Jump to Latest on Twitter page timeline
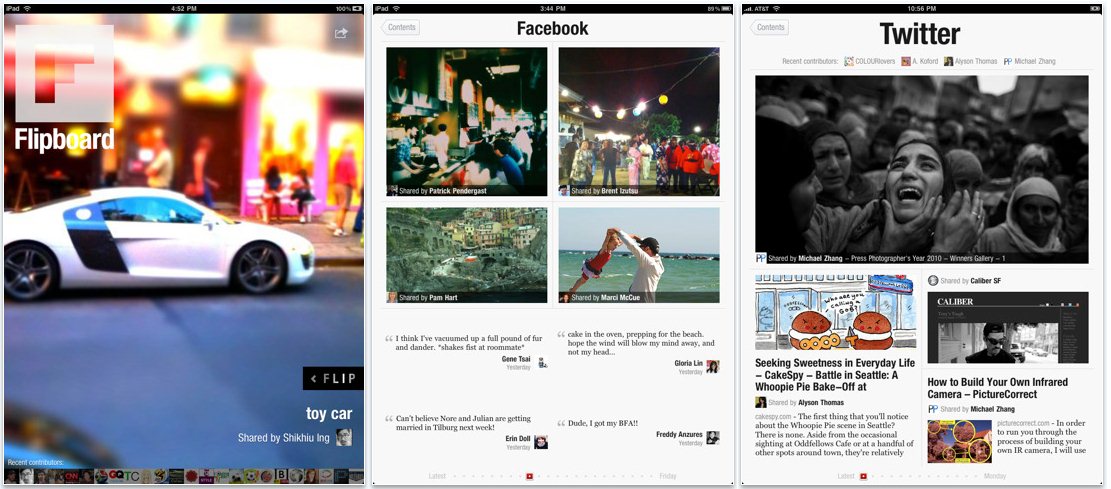This screenshot has width=1111, height=489. (846, 476)
